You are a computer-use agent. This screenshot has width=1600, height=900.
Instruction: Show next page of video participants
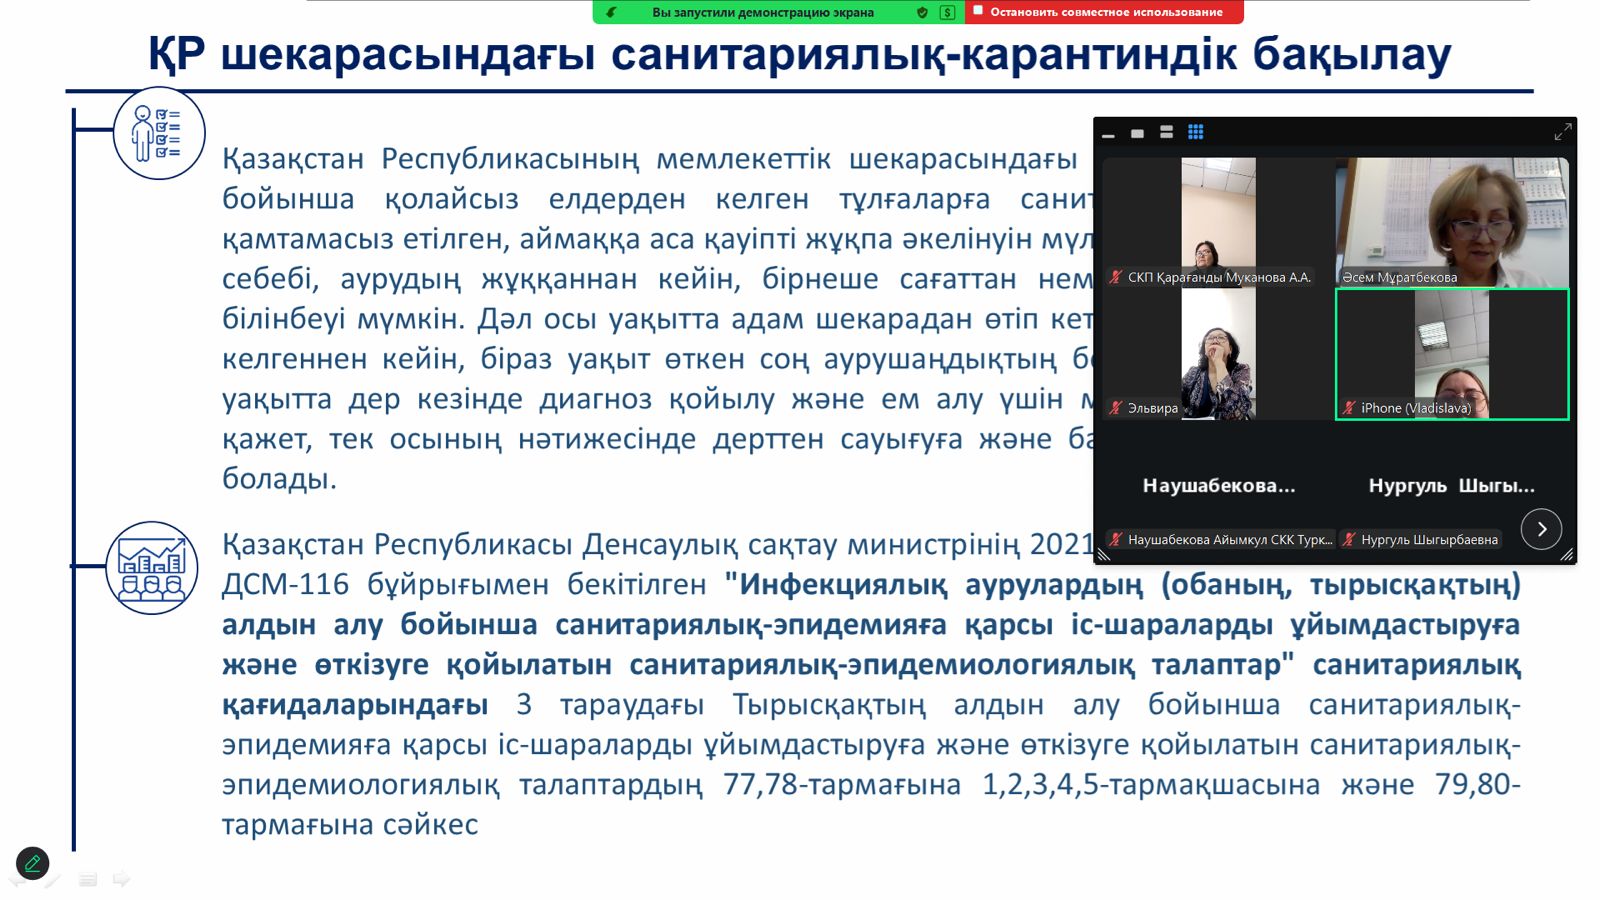point(1541,529)
